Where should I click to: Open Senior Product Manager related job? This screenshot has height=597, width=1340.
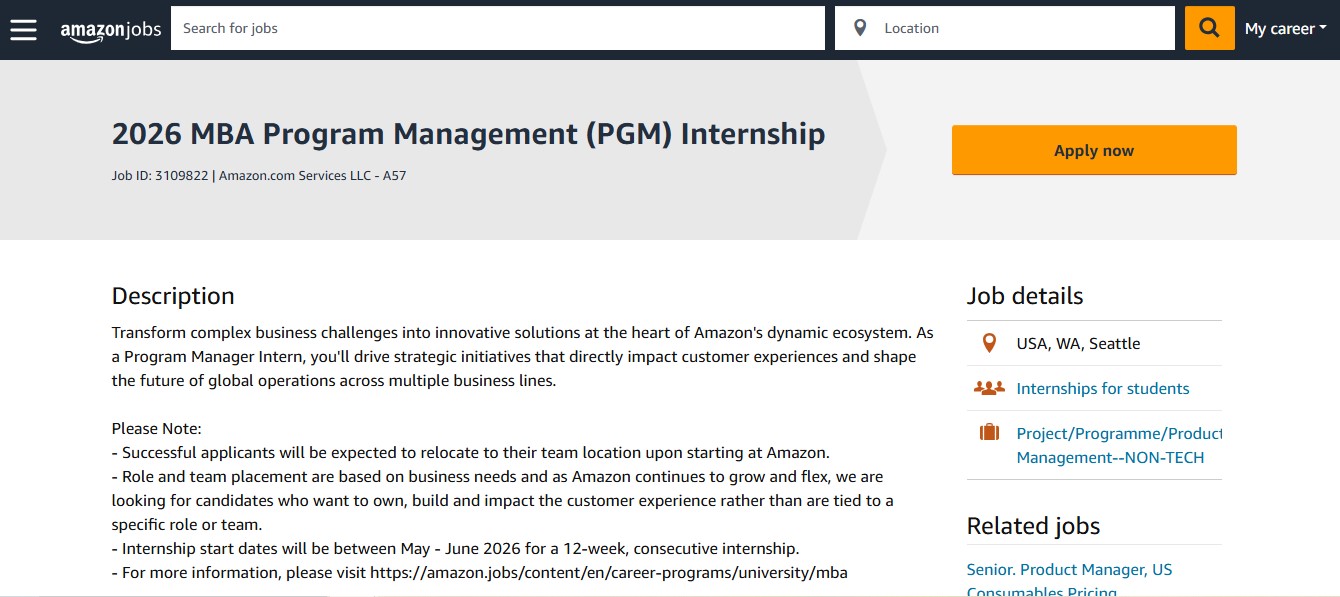(x=1068, y=570)
